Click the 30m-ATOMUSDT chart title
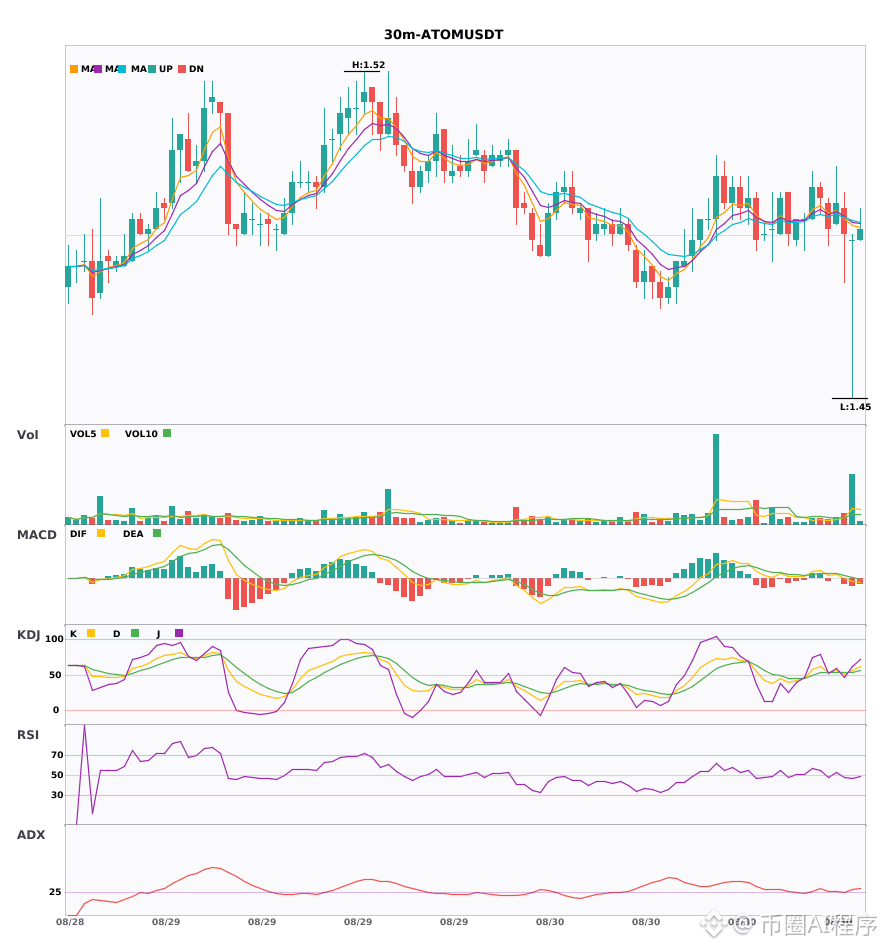 443,35
